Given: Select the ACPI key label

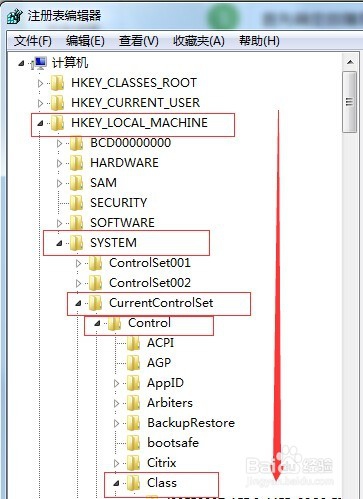Looking at the screenshot, I should 160,343.
